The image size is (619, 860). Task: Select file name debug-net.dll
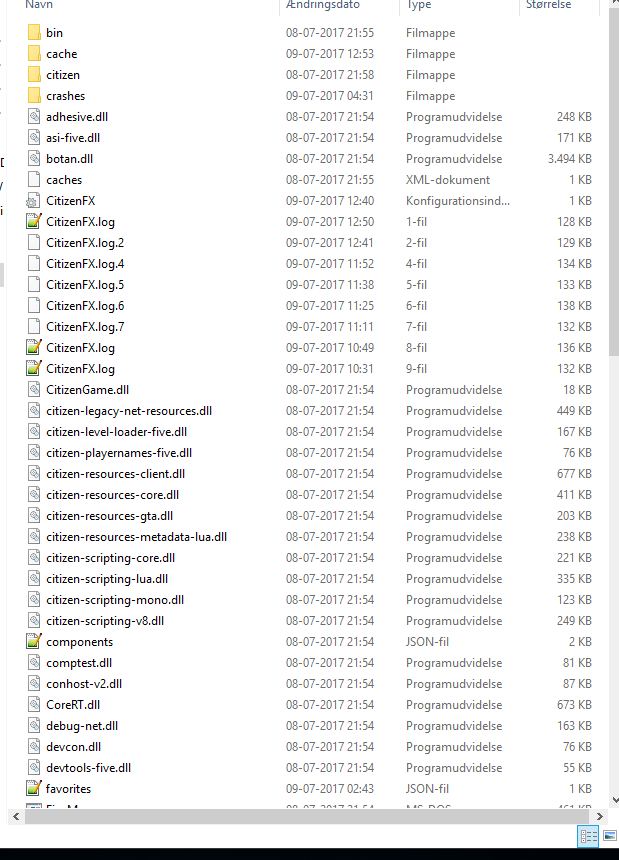click(x=82, y=726)
